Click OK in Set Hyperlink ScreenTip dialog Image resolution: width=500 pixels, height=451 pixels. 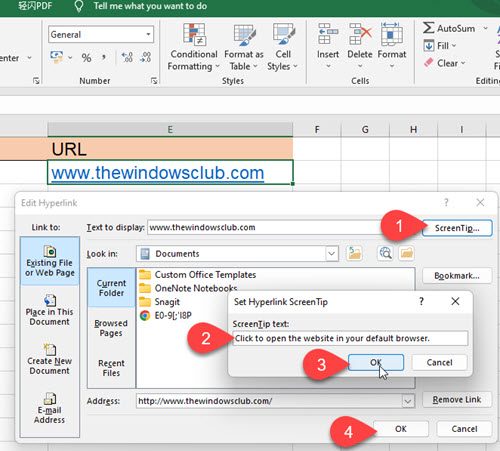pos(376,362)
